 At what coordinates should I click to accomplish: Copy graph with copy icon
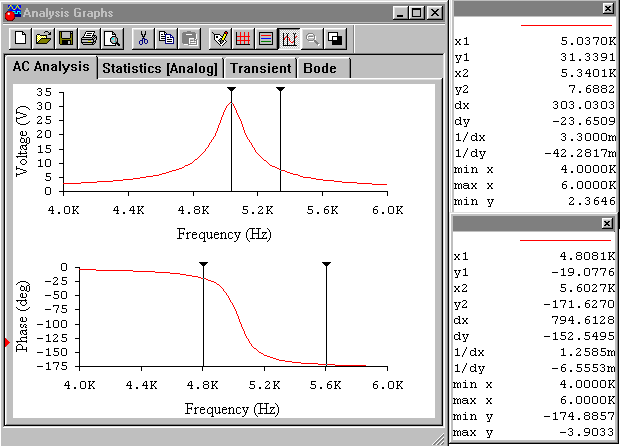coord(166,38)
